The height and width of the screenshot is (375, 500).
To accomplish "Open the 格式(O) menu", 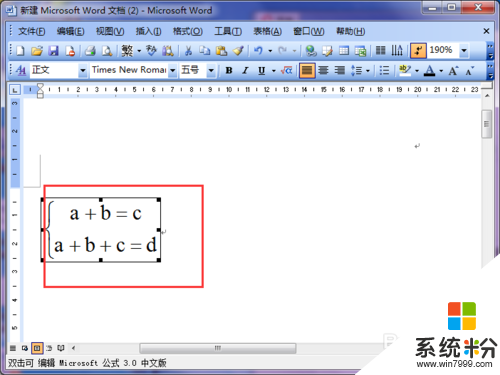I will click(x=188, y=31).
